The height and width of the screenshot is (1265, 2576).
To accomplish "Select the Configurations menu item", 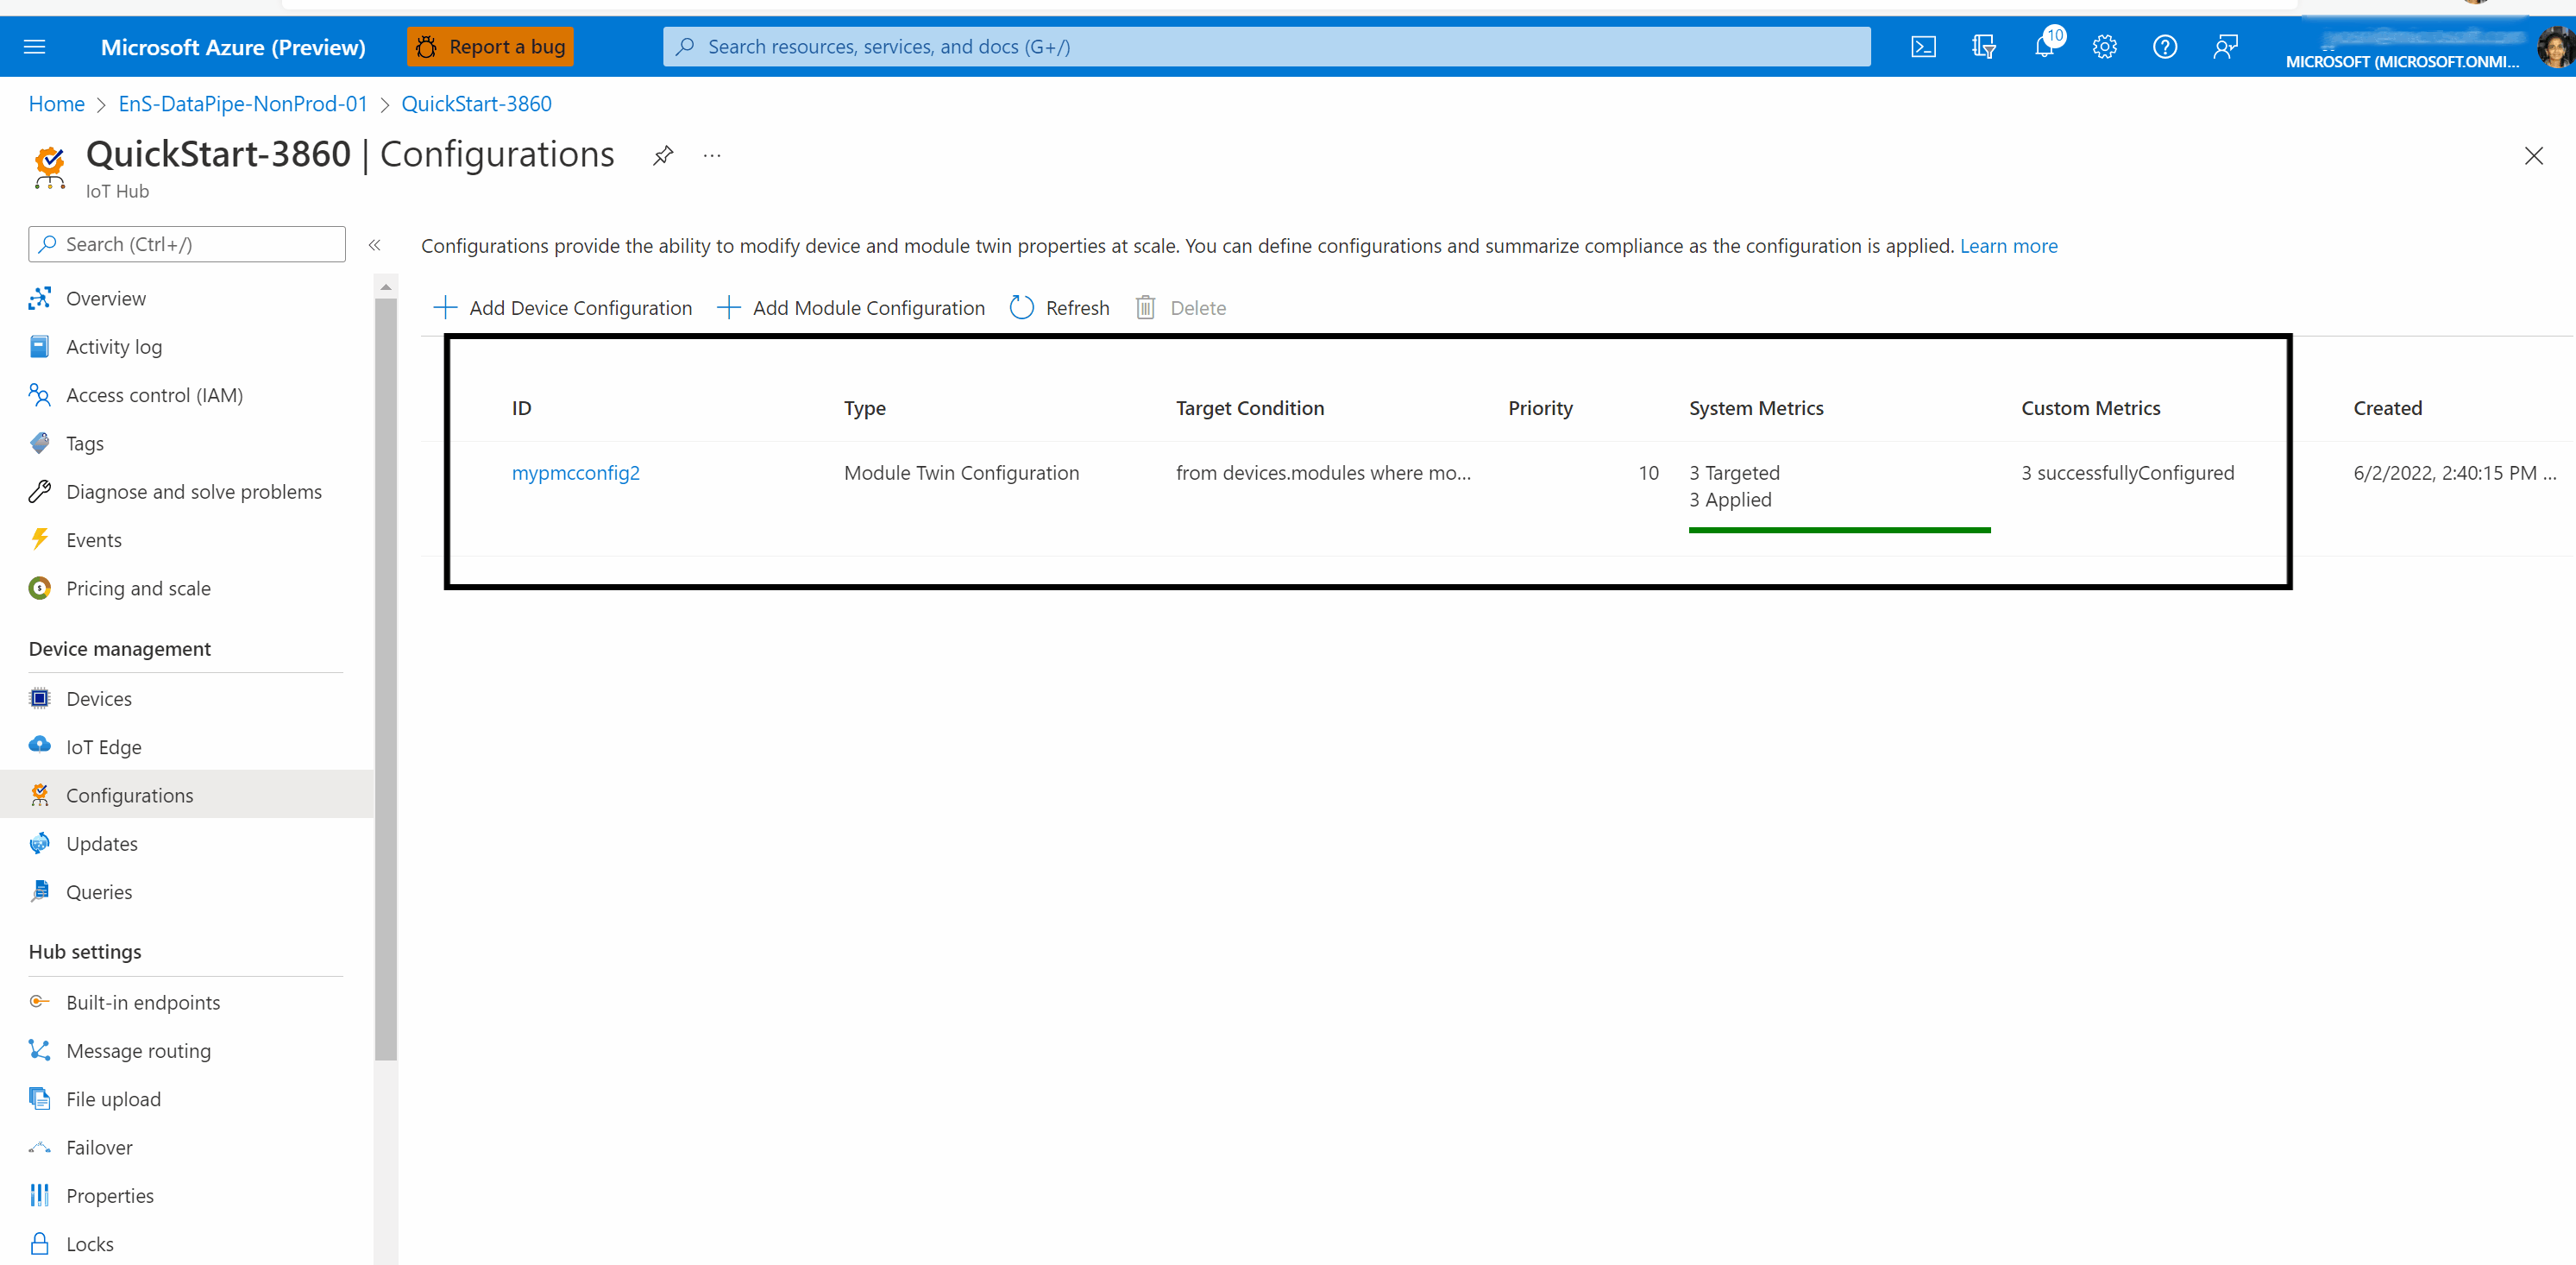I will click(x=129, y=794).
